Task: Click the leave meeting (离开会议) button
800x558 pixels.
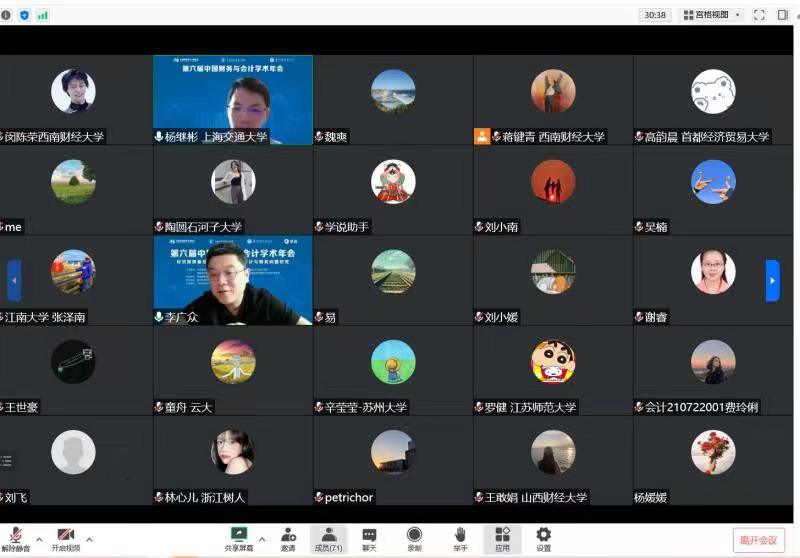Action: (x=758, y=540)
